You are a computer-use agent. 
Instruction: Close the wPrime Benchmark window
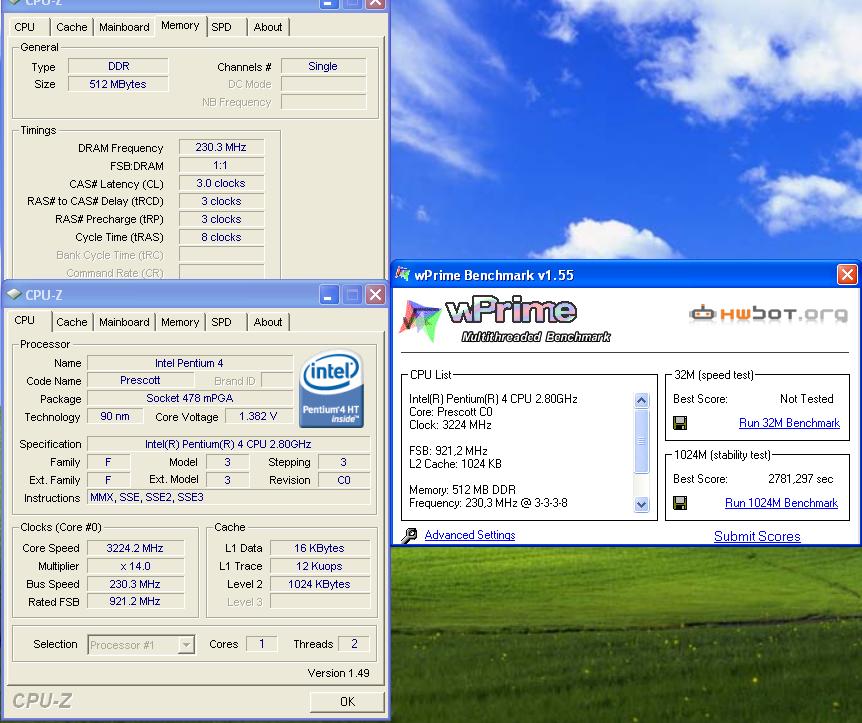click(x=847, y=274)
